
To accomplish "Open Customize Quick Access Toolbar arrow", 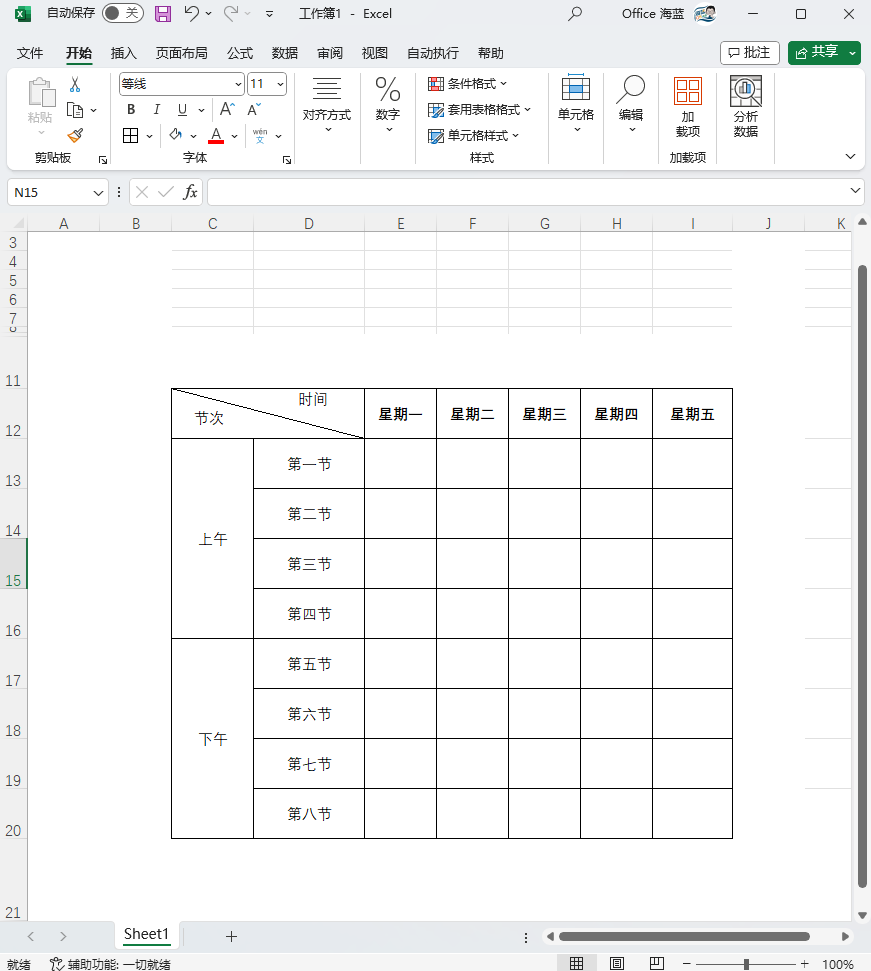I will [x=269, y=14].
